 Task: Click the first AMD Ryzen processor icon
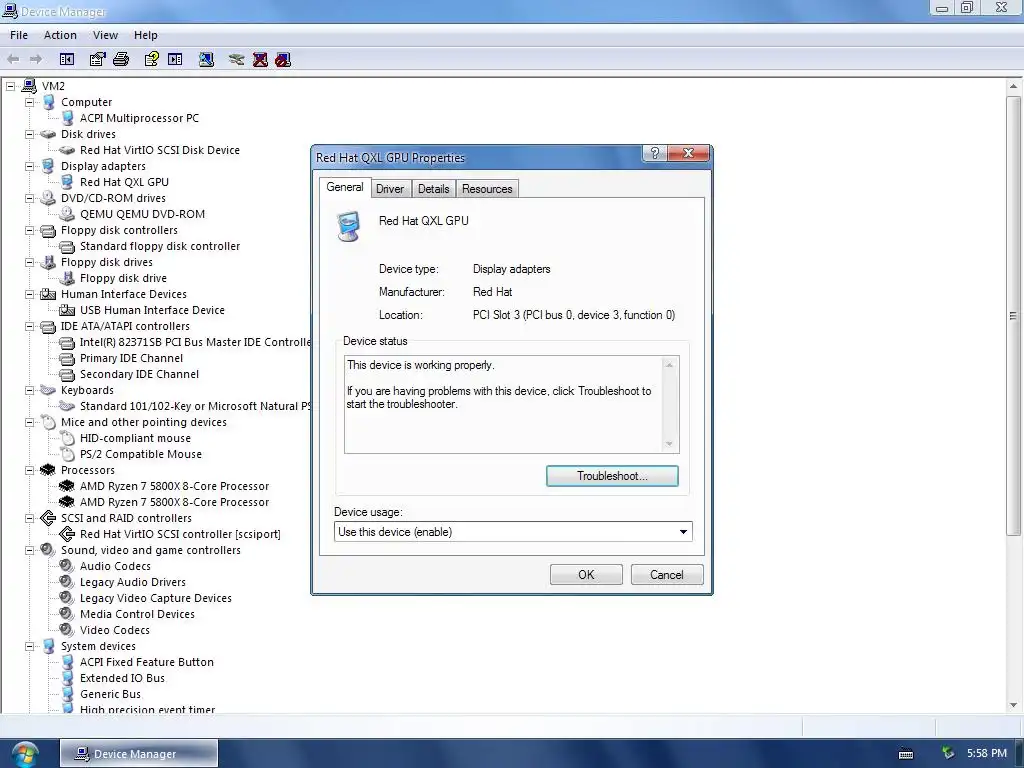(x=67, y=486)
